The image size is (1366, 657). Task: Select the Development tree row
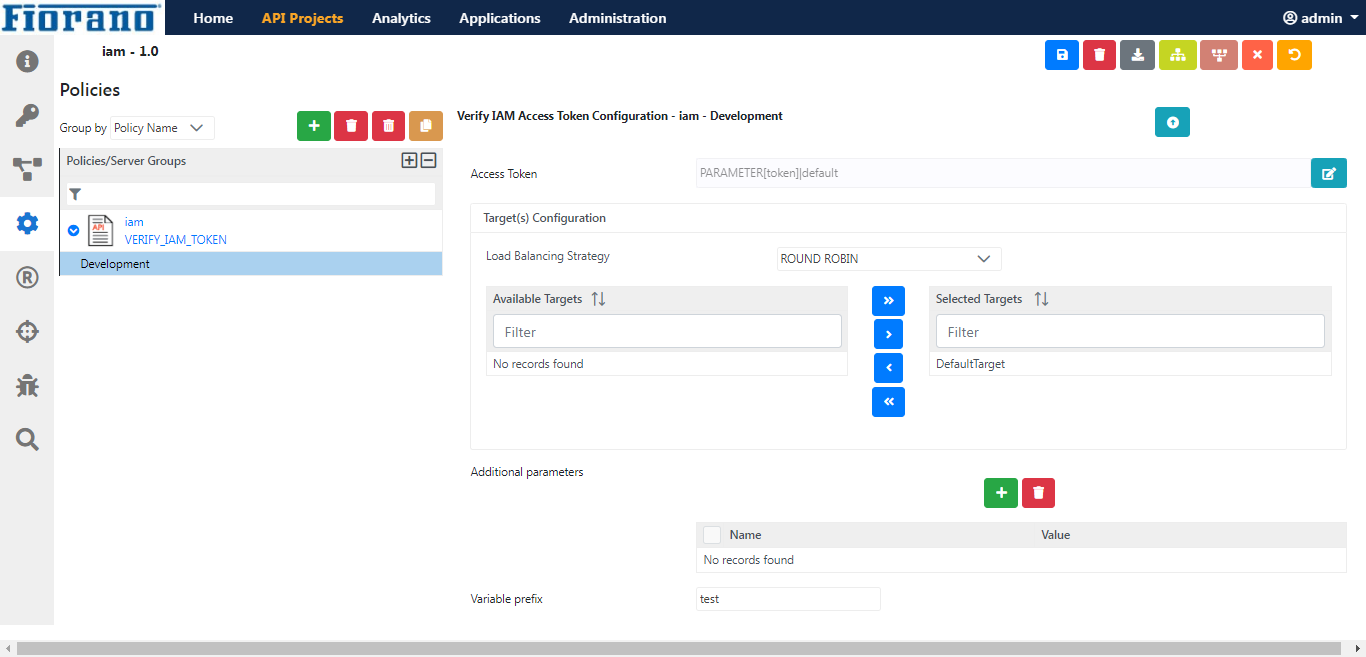251,264
